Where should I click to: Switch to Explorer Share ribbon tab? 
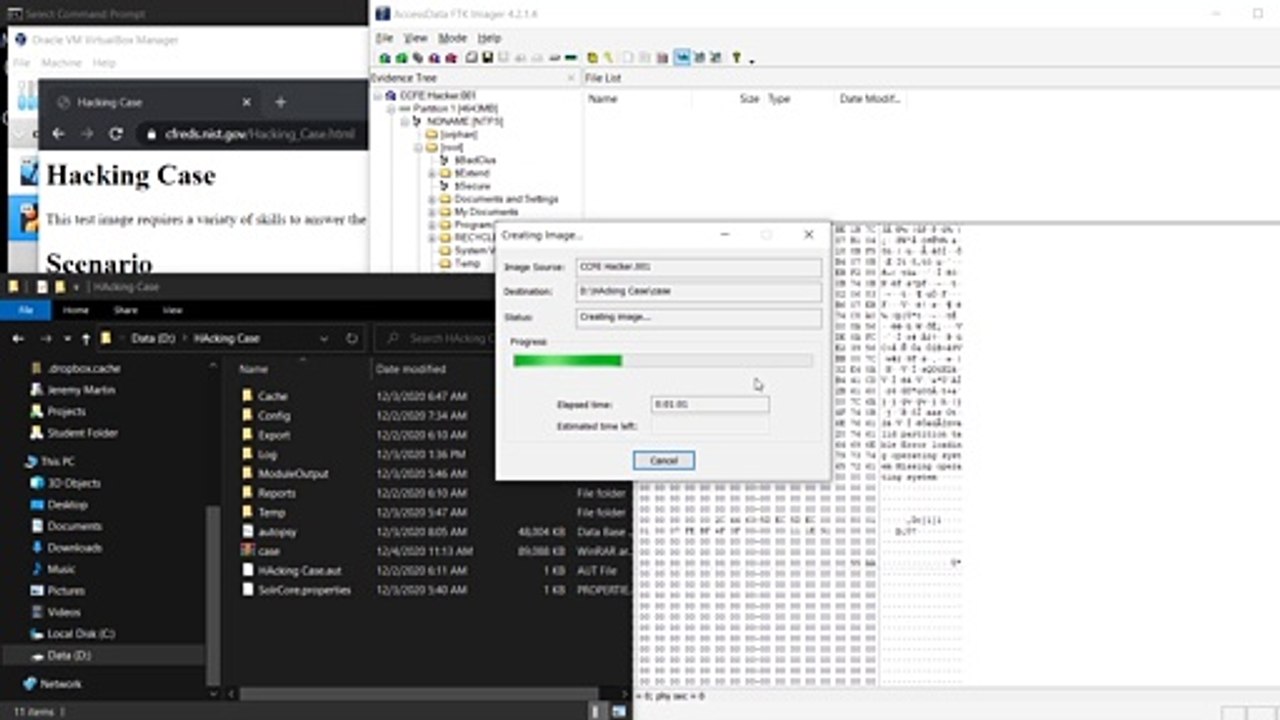point(125,310)
